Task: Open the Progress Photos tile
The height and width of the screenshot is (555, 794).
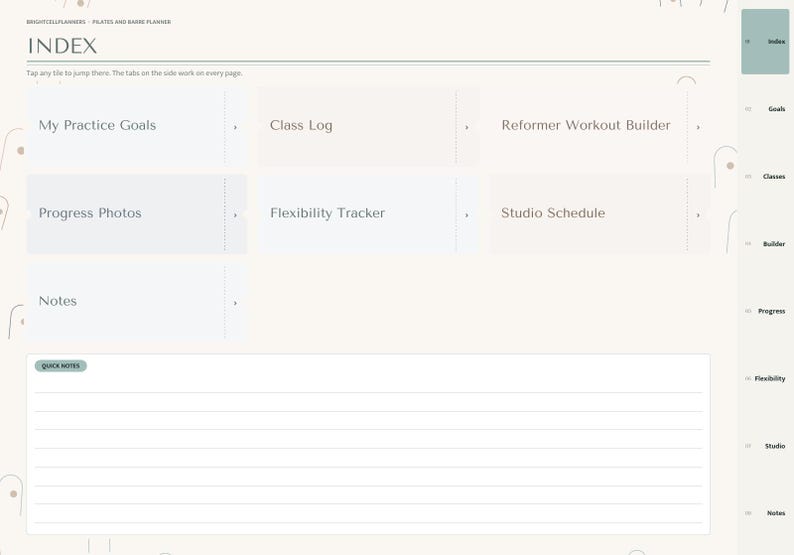Action: coord(137,214)
